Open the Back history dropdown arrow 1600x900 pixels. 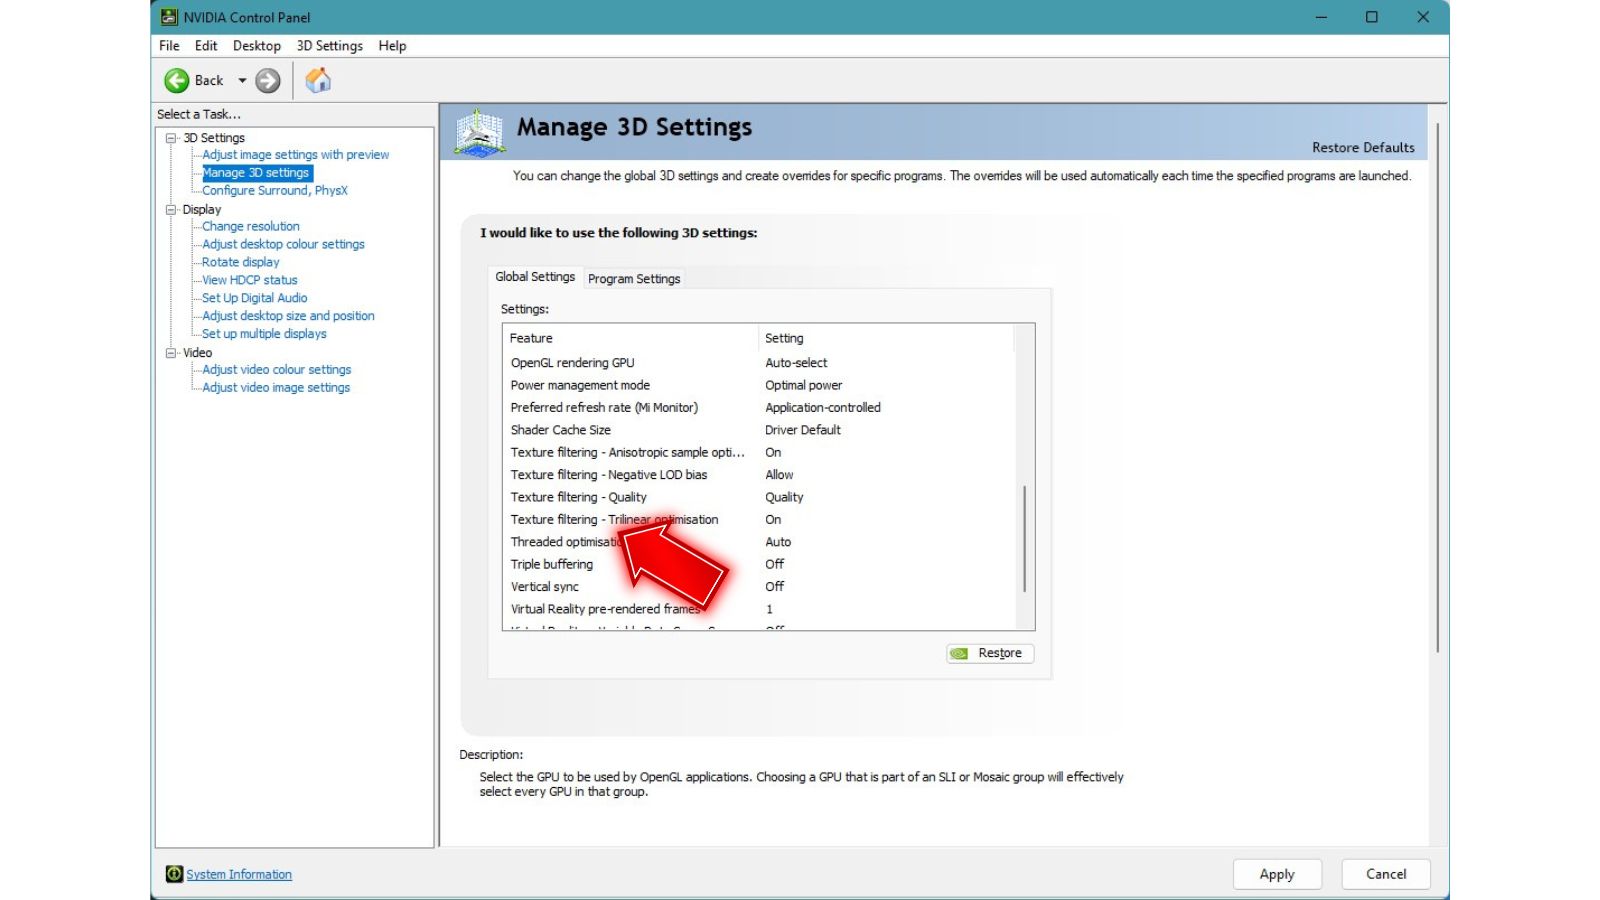click(x=242, y=81)
